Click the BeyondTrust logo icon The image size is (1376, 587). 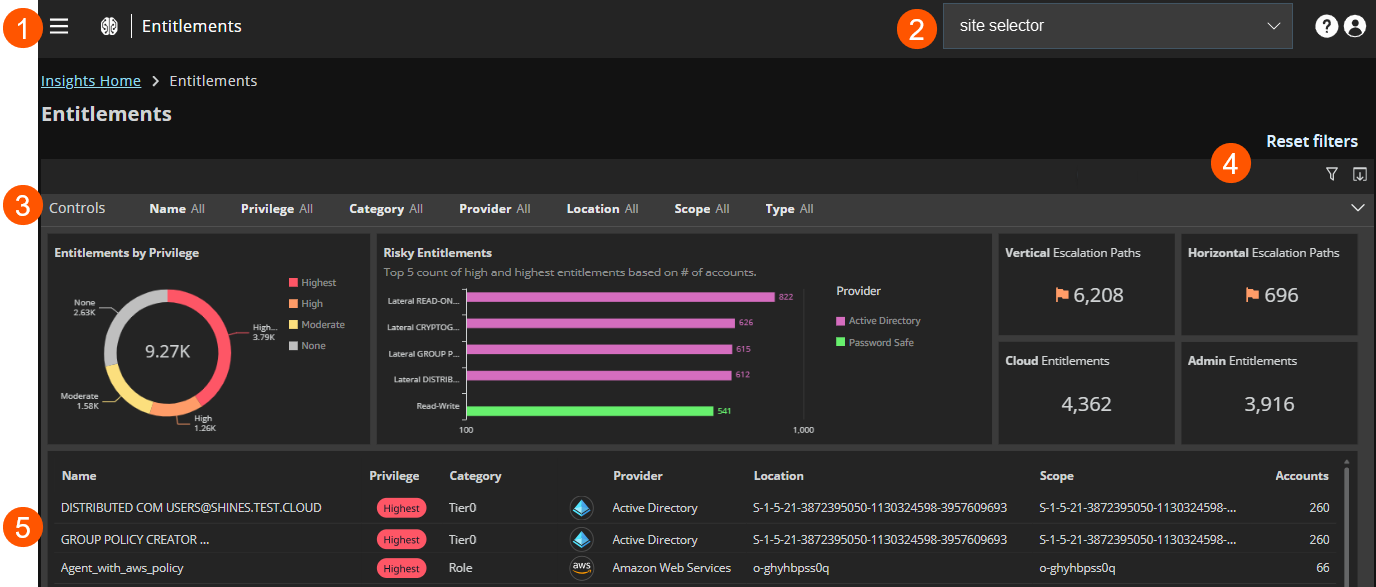(x=109, y=27)
